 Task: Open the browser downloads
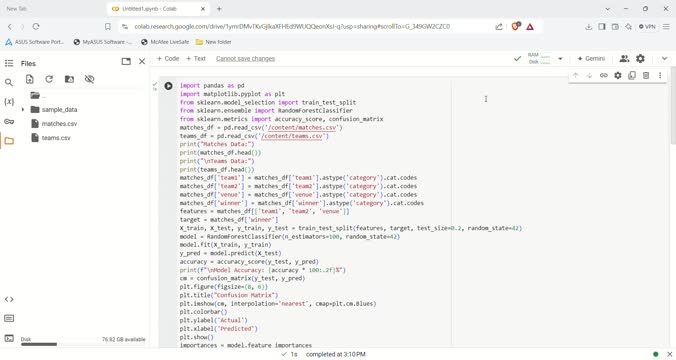click(588, 27)
